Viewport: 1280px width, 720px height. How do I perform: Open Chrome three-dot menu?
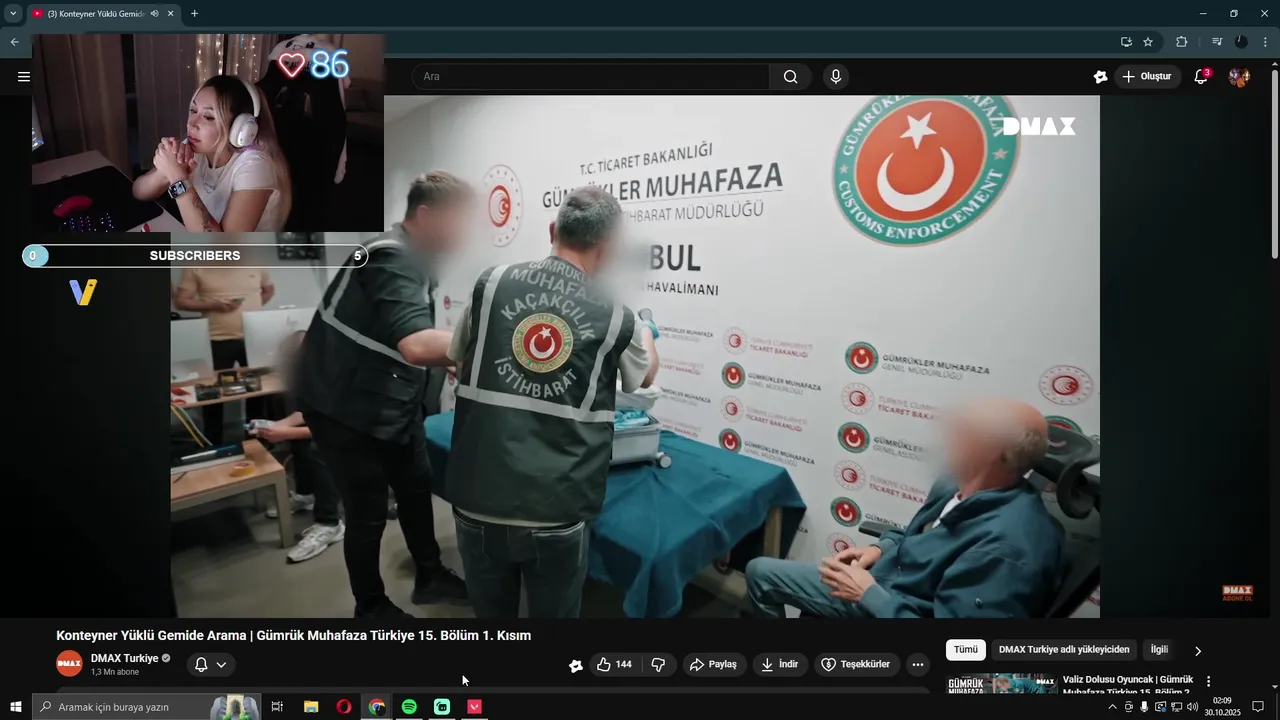pos(1265,42)
